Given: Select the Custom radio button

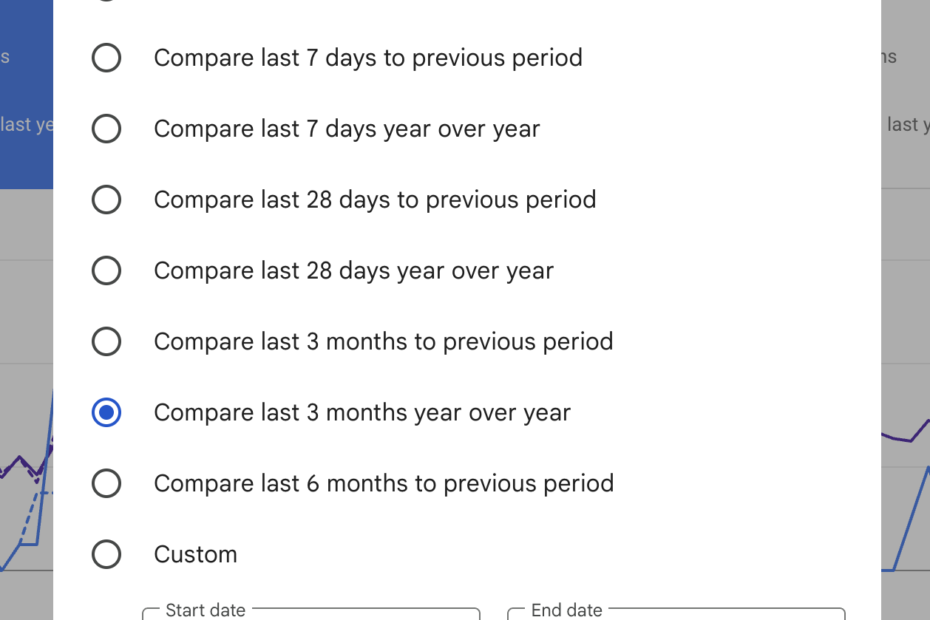Looking at the screenshot, I should point(106,555).
